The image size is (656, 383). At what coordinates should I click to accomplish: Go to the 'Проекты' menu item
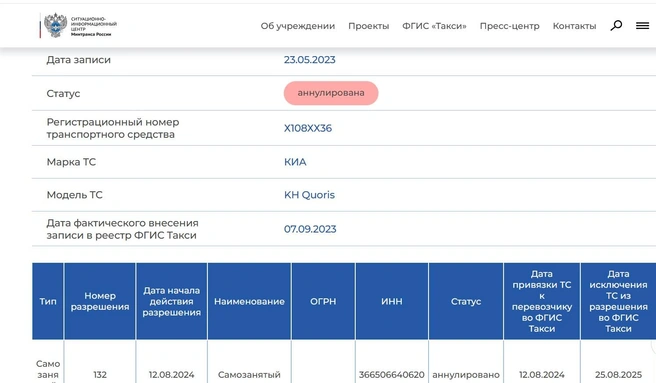coord(369,26)
